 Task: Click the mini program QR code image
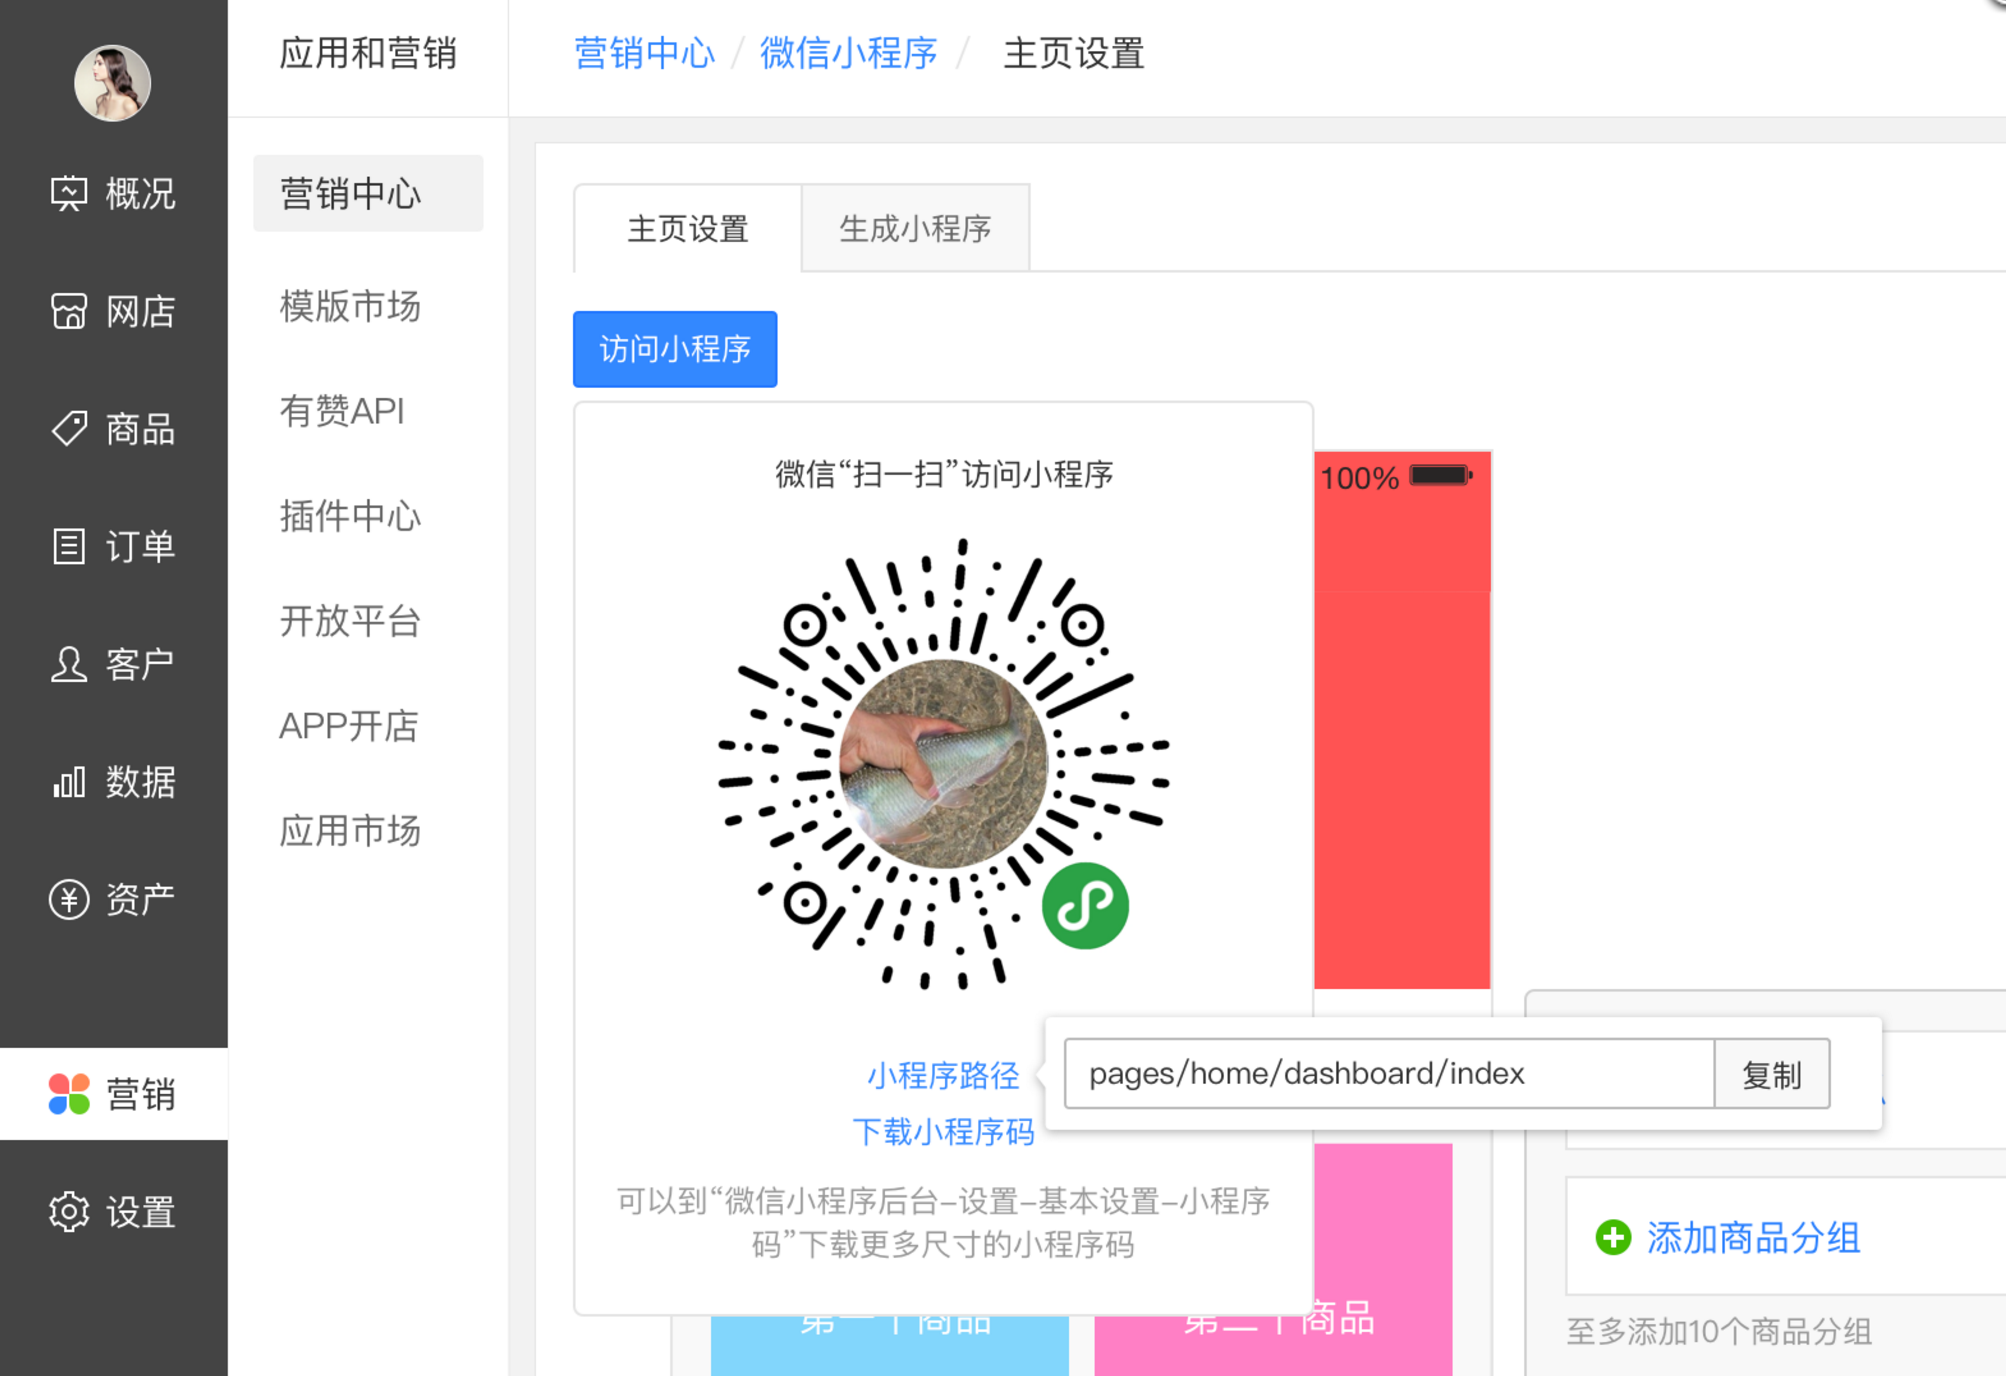pyautogui.click(x=943, y=765)
